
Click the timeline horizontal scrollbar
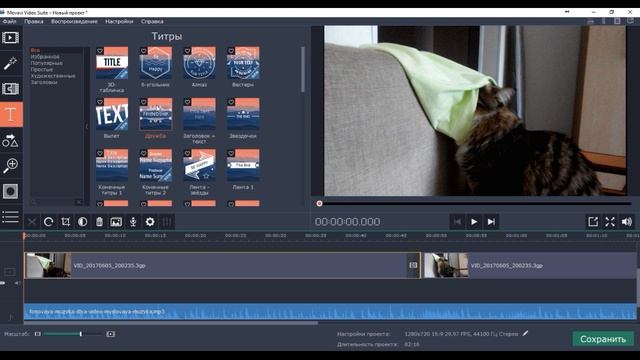171,323
